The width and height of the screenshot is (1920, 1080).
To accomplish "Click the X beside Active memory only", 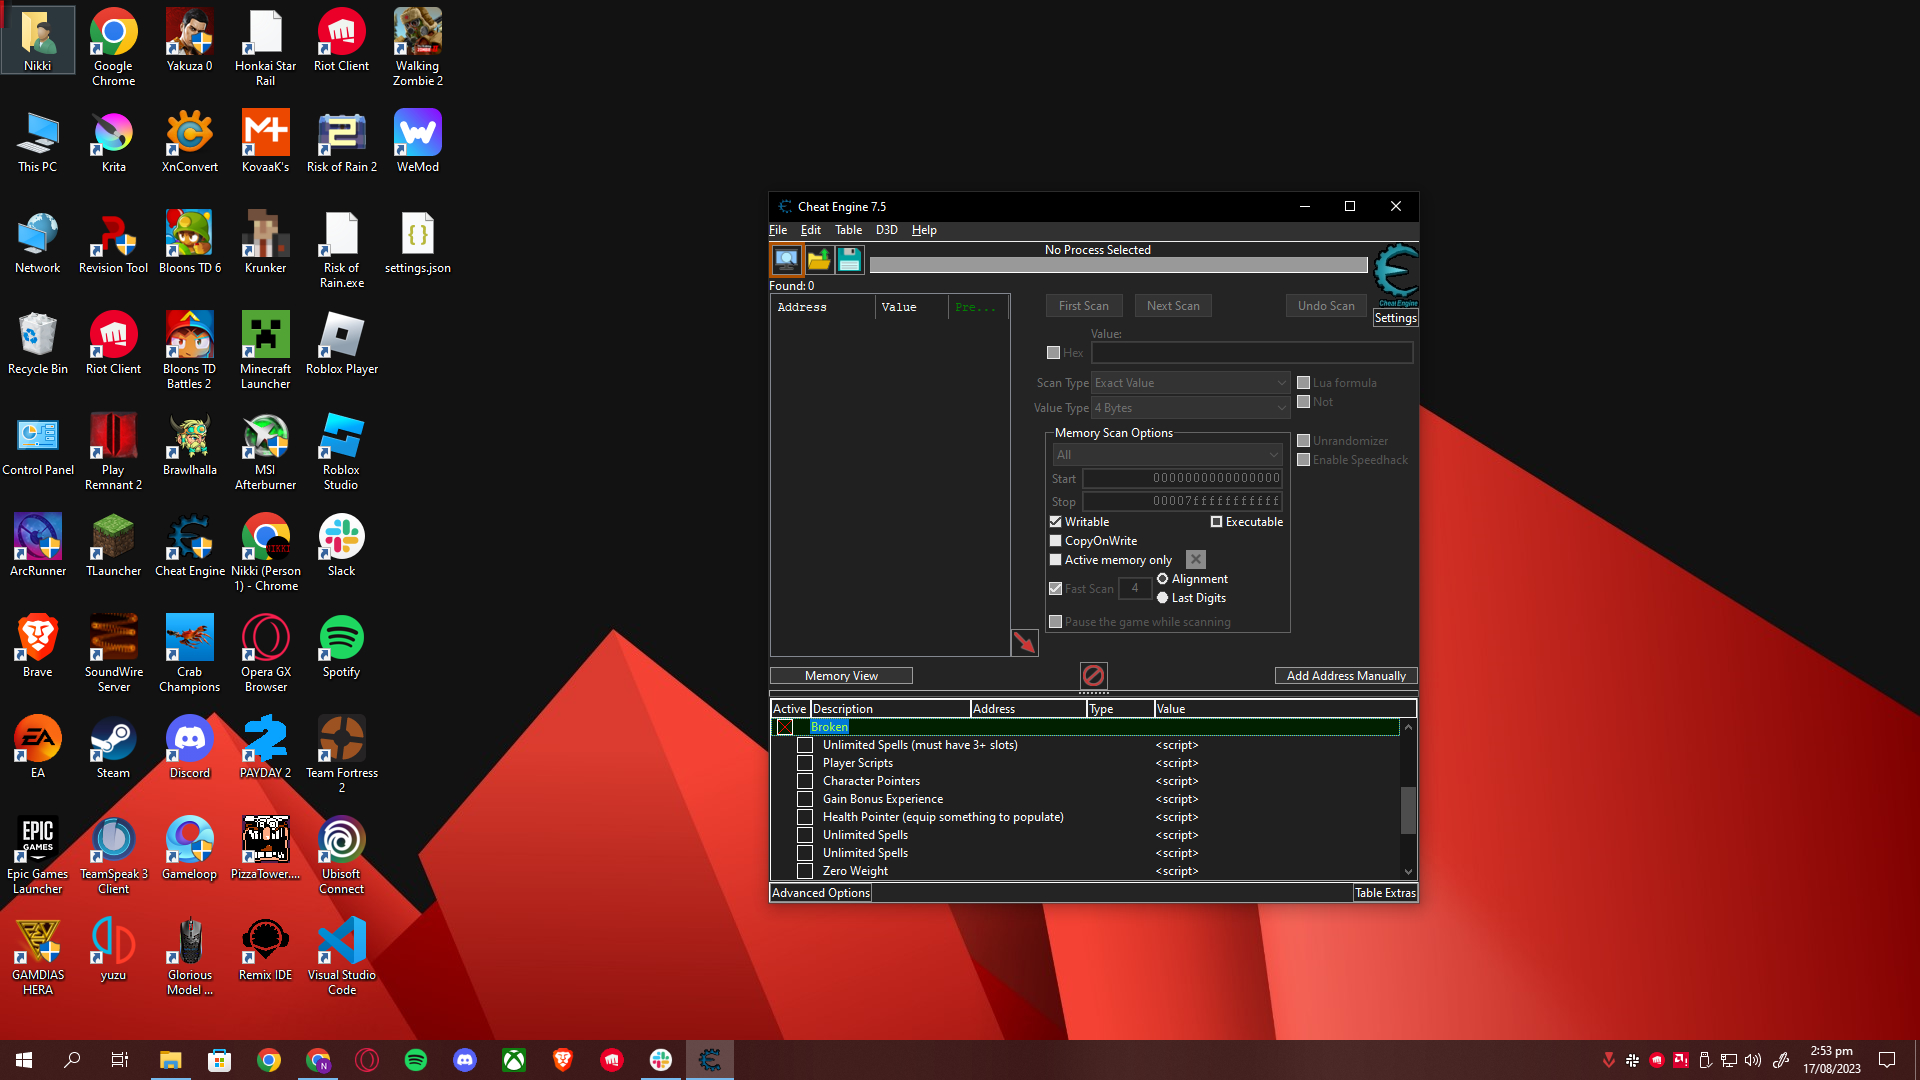I will coord(1195,560).
